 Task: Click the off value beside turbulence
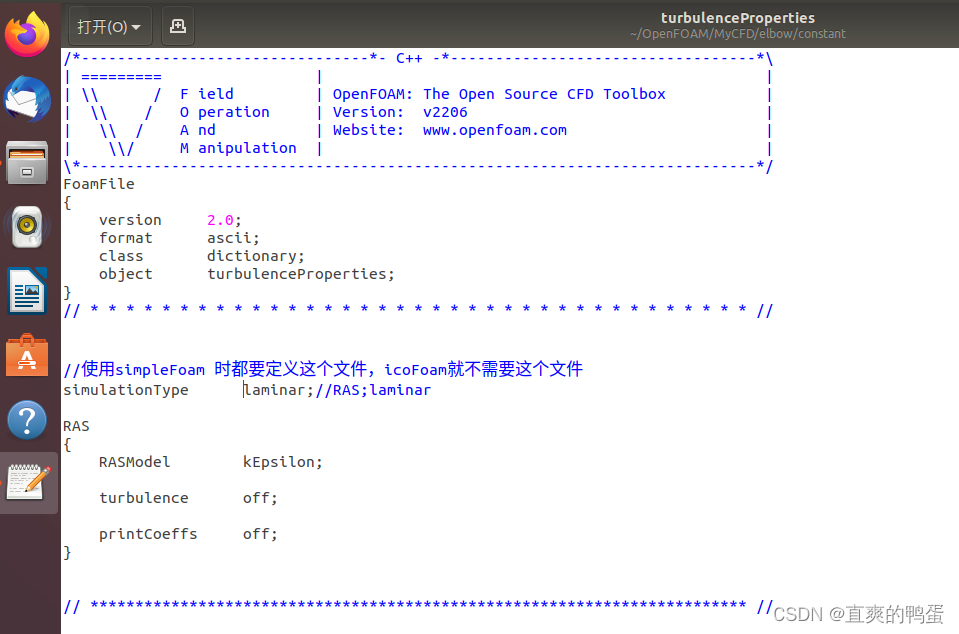pyautogui.click(x=259, y=497)
